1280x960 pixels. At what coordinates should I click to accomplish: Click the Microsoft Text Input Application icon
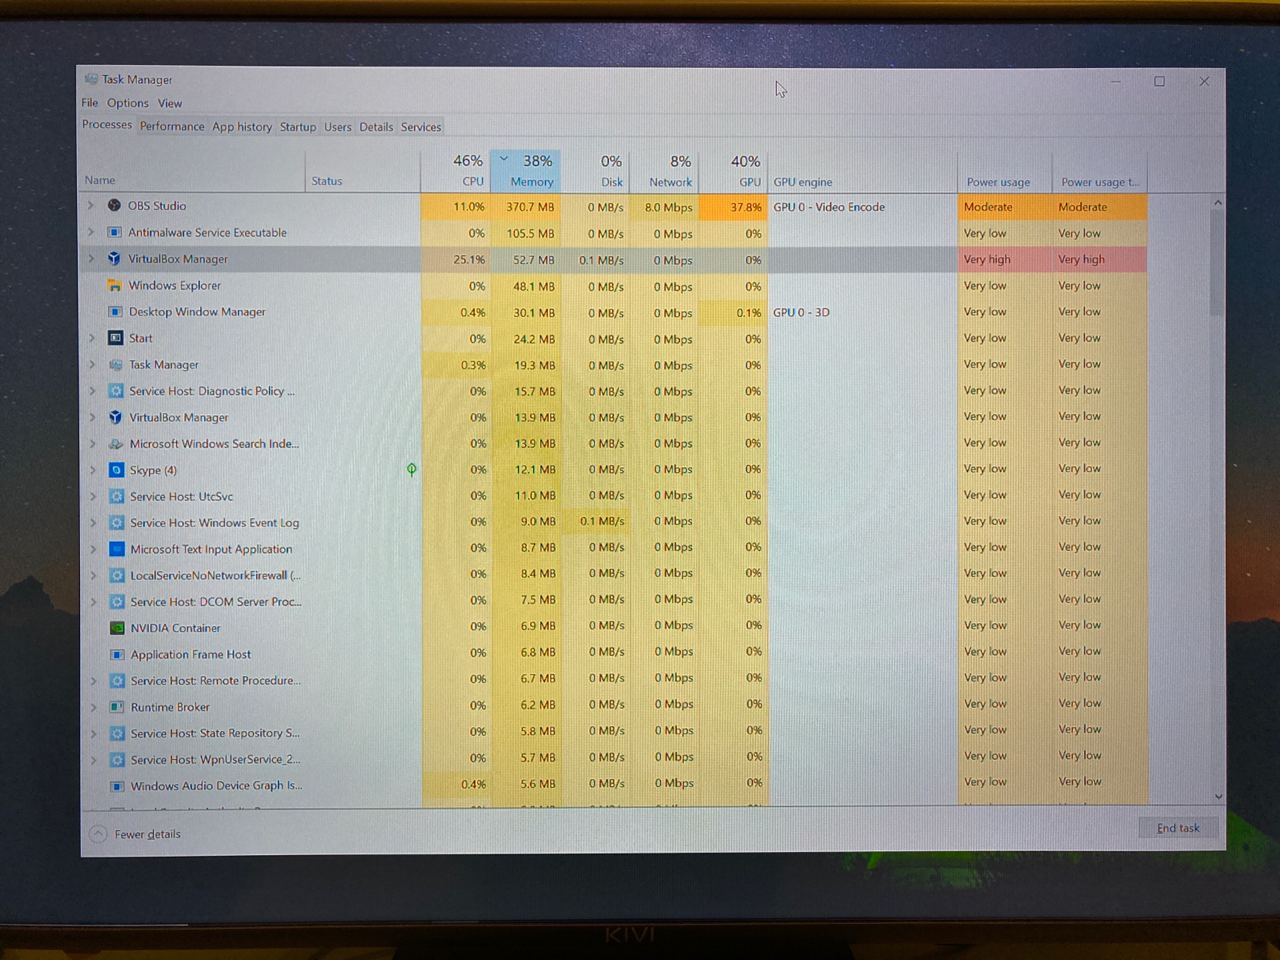tap(116, 549)
